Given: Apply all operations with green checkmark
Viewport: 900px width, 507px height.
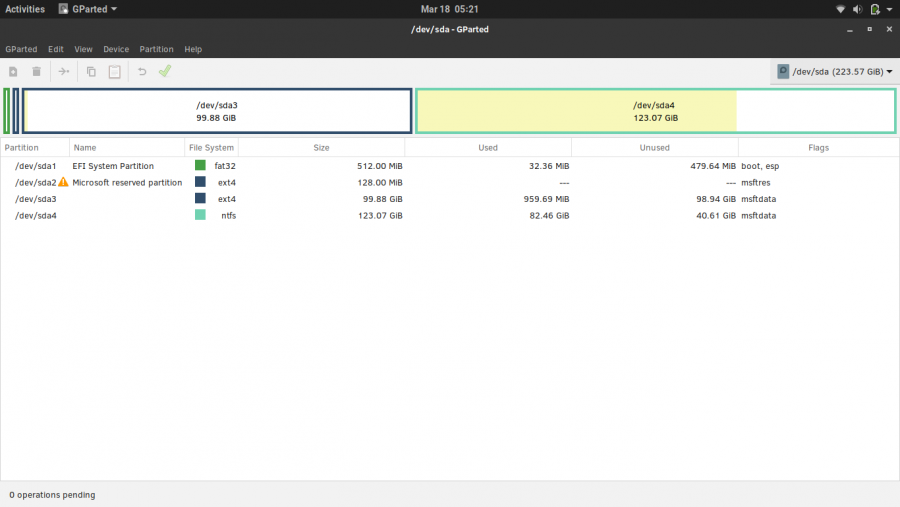Looking at the screenshot, I should (x=165, y=72).
